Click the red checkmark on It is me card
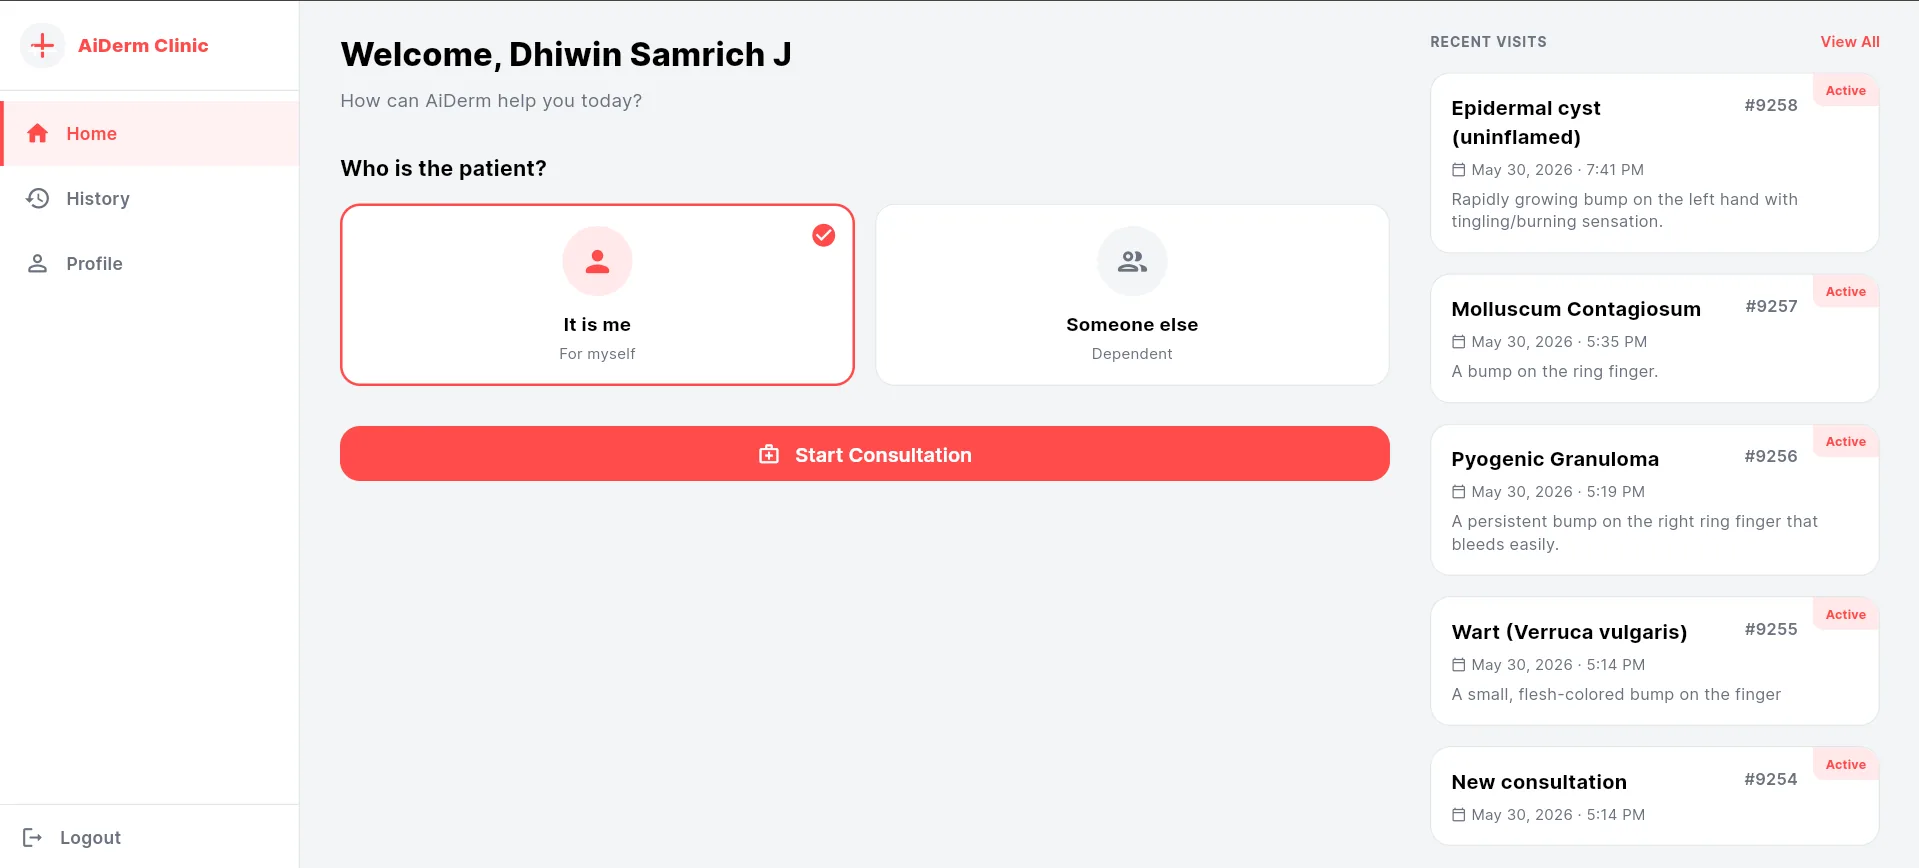This screenshot has height=868, width=1919. point(823,235)
